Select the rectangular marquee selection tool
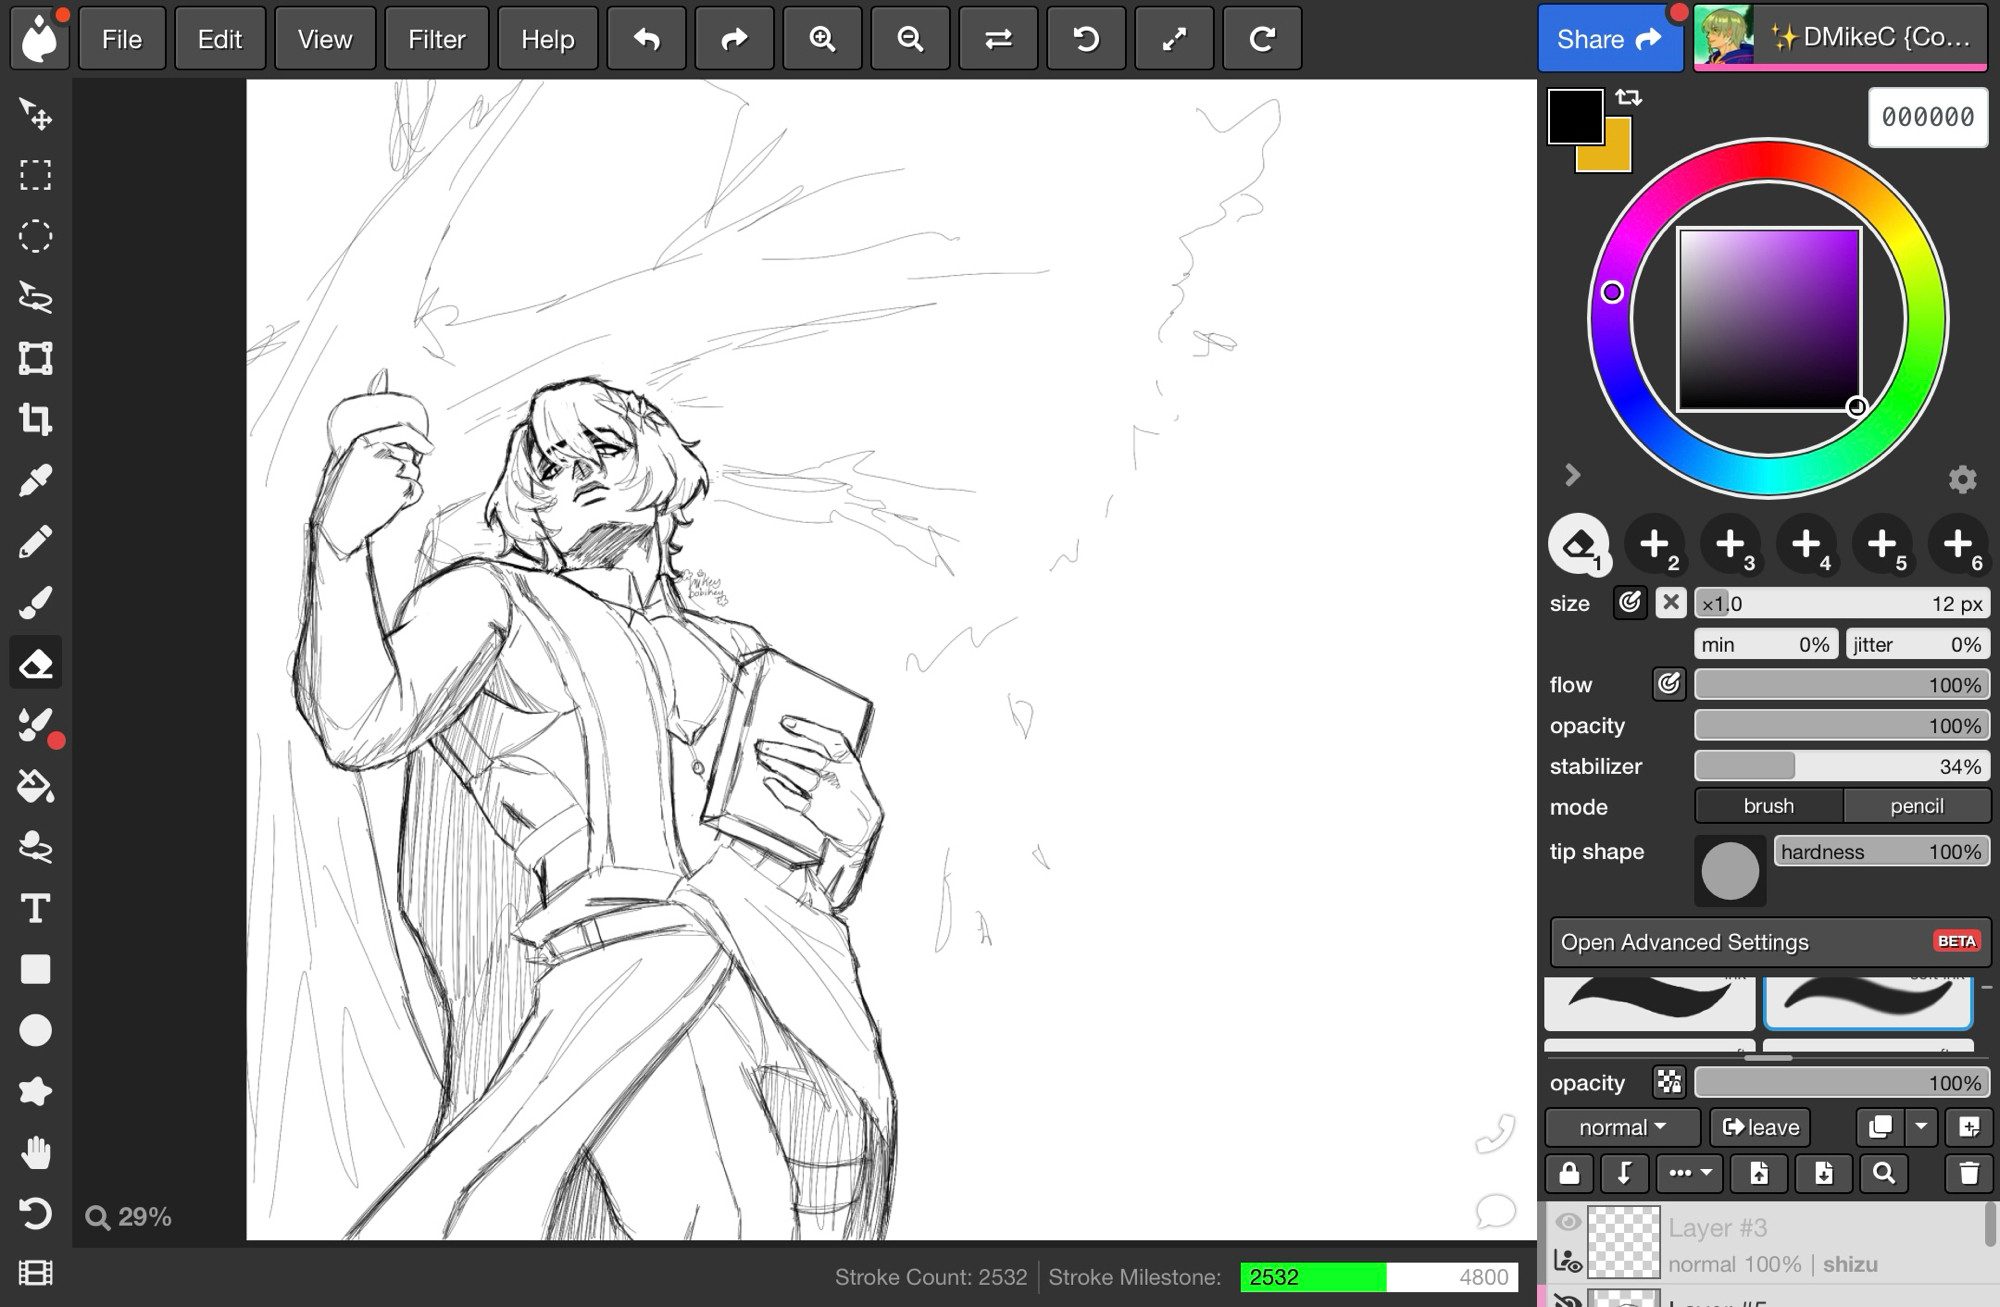The image size is (2000, 1307). click(x=36, y=176)
